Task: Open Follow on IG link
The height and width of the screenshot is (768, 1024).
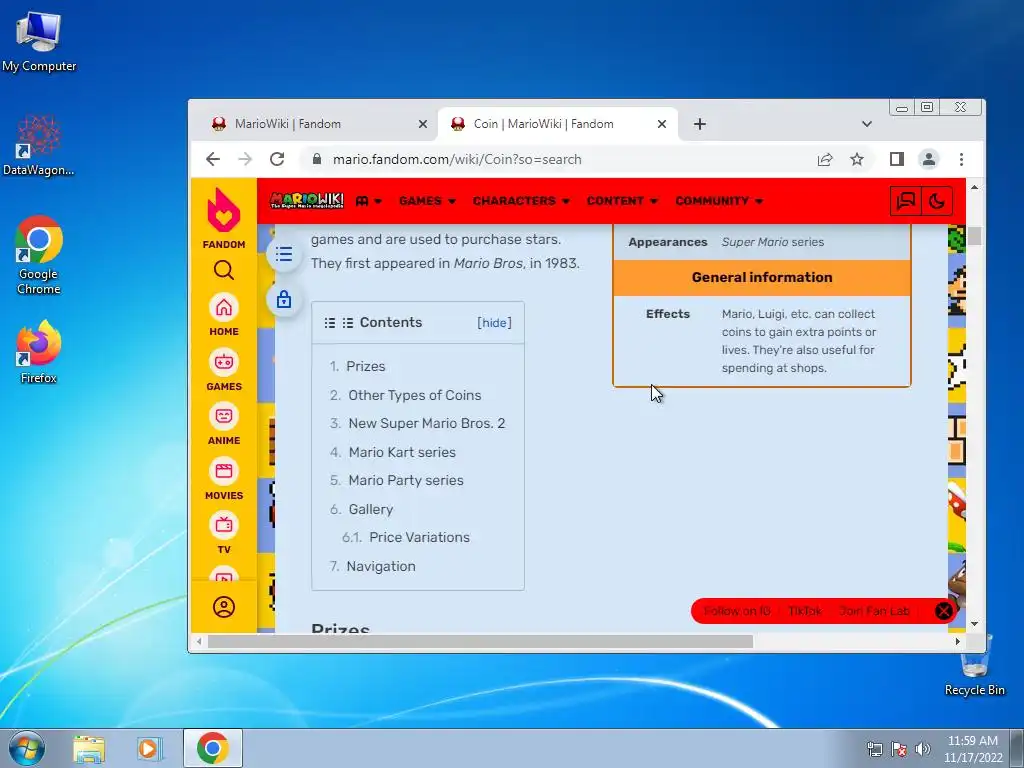Action: point(737,611)
